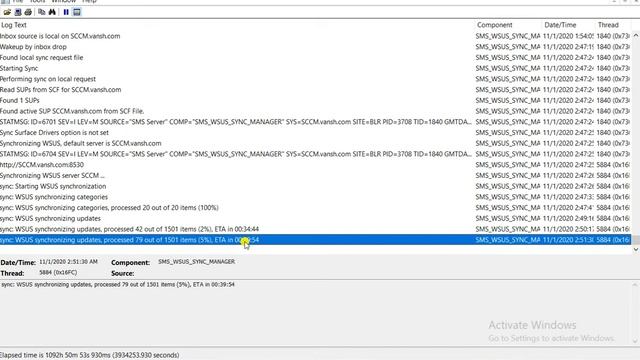The image size is (640, 360).
Task: Copy selected lines with the copy icon
Action: (42, 12)
